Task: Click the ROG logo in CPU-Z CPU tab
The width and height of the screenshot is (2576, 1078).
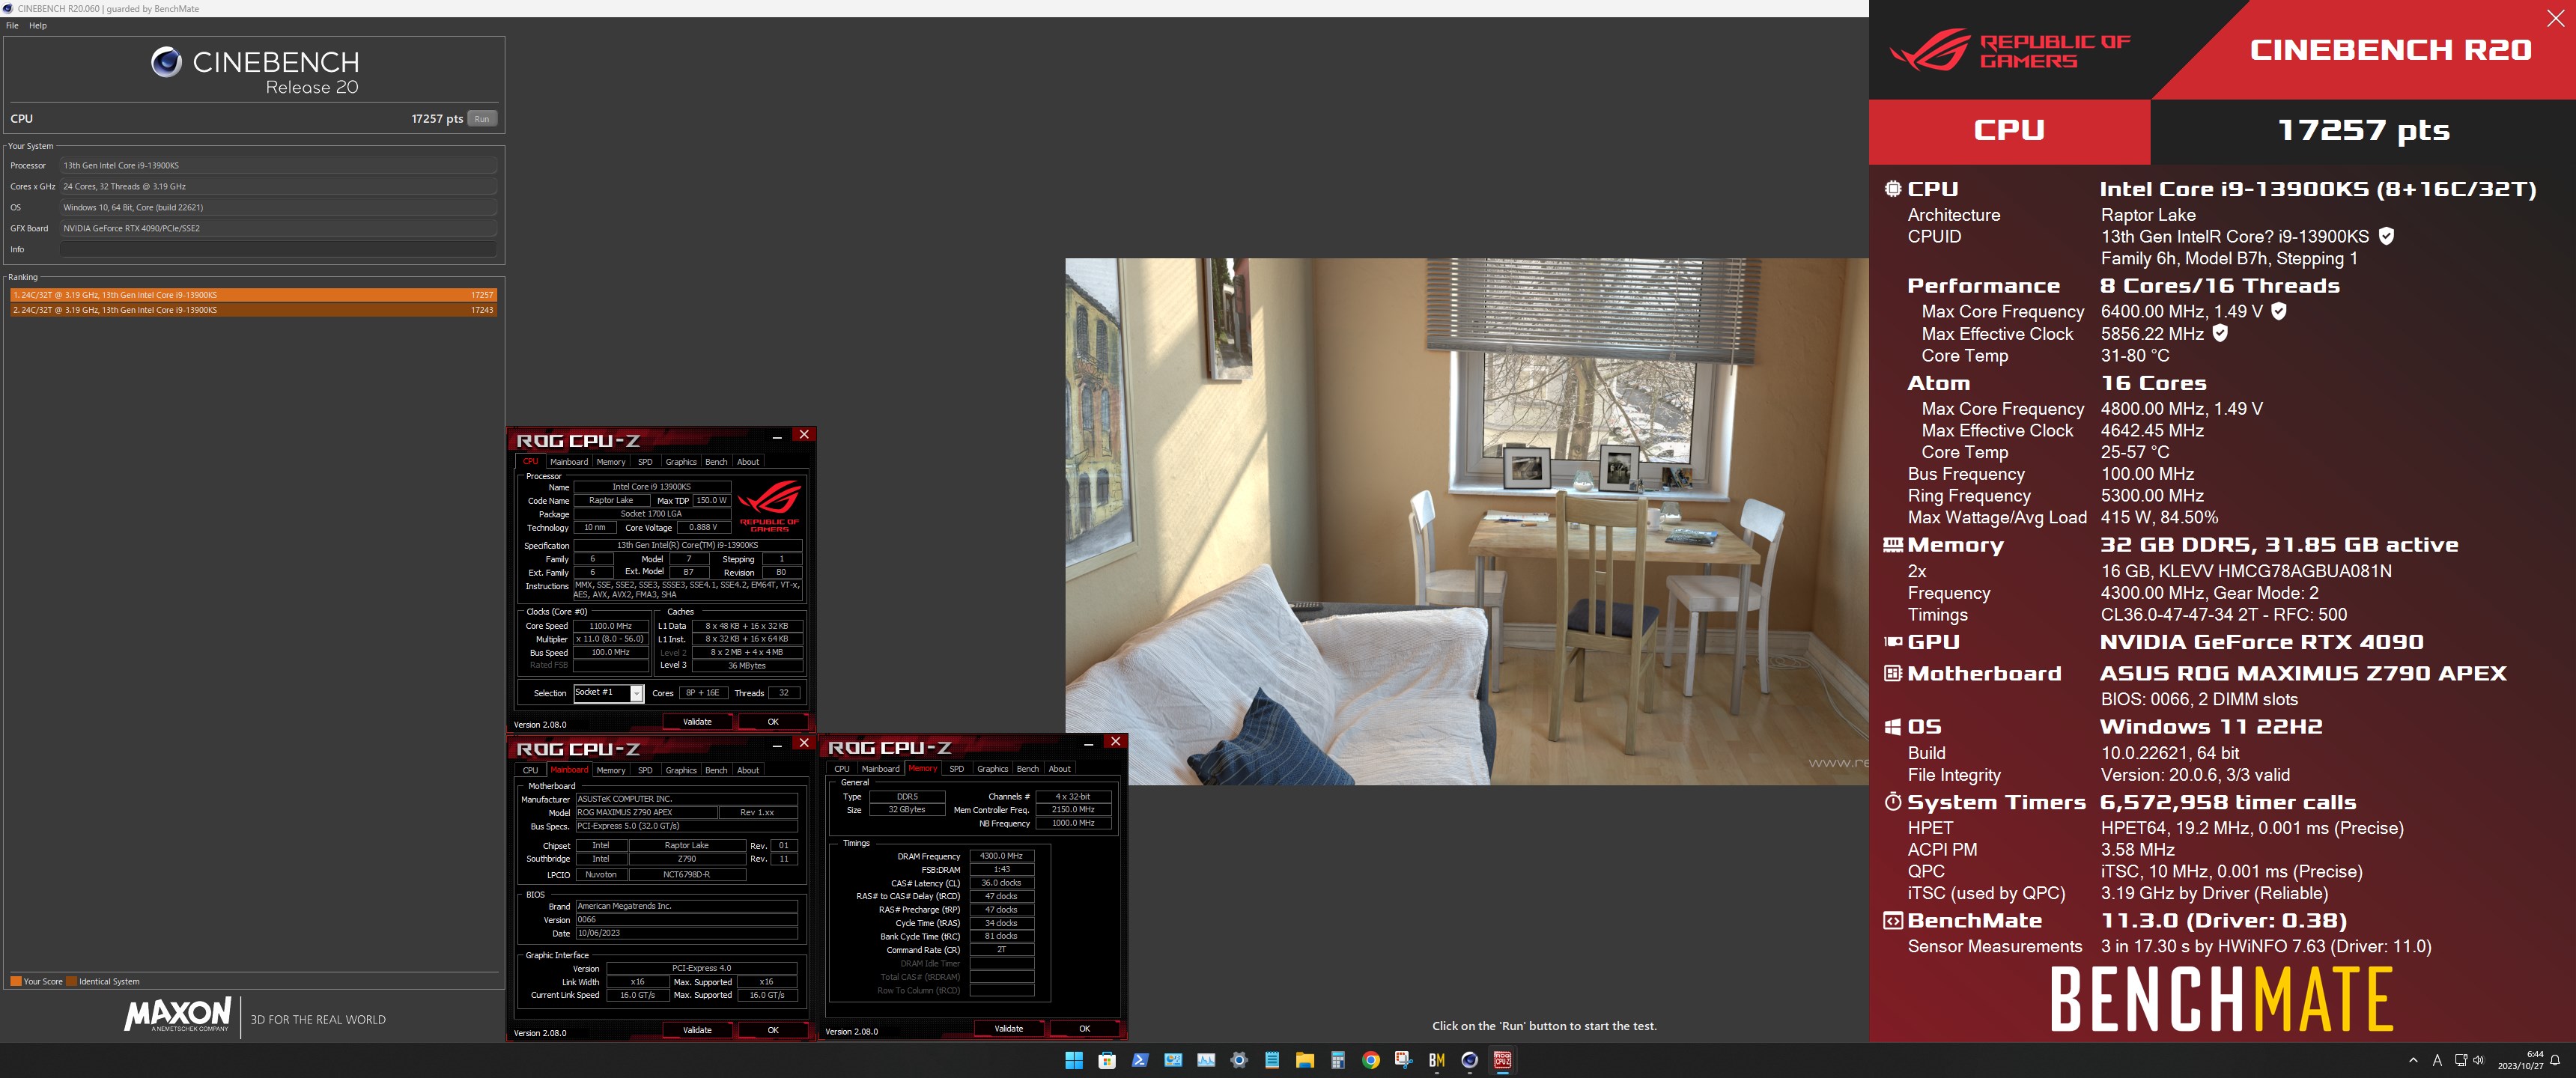Action: [769, 505]
